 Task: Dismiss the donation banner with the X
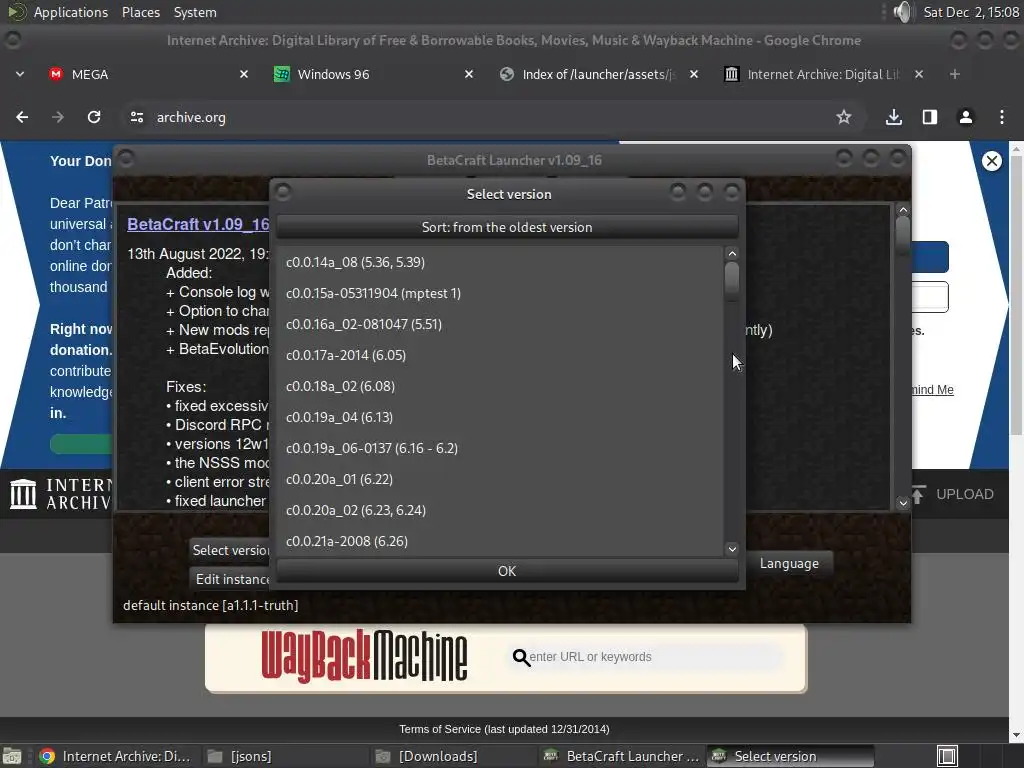tap(991, 161)
